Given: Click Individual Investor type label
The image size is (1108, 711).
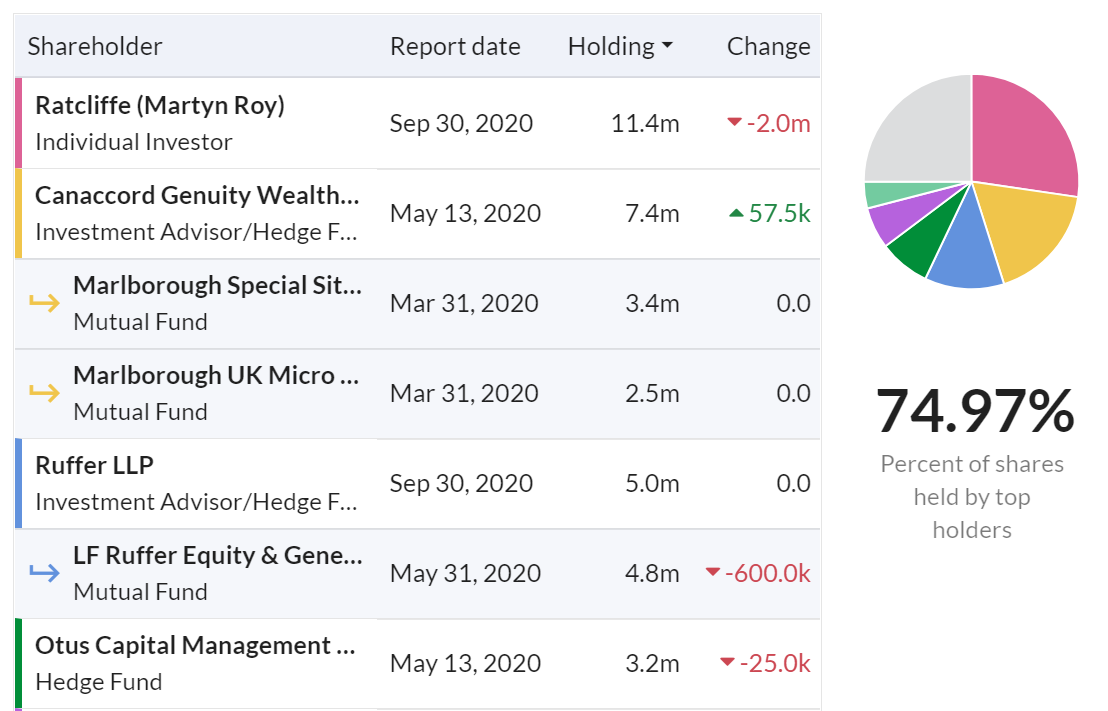Looking at the screenshot, I should tap(134, 142).
